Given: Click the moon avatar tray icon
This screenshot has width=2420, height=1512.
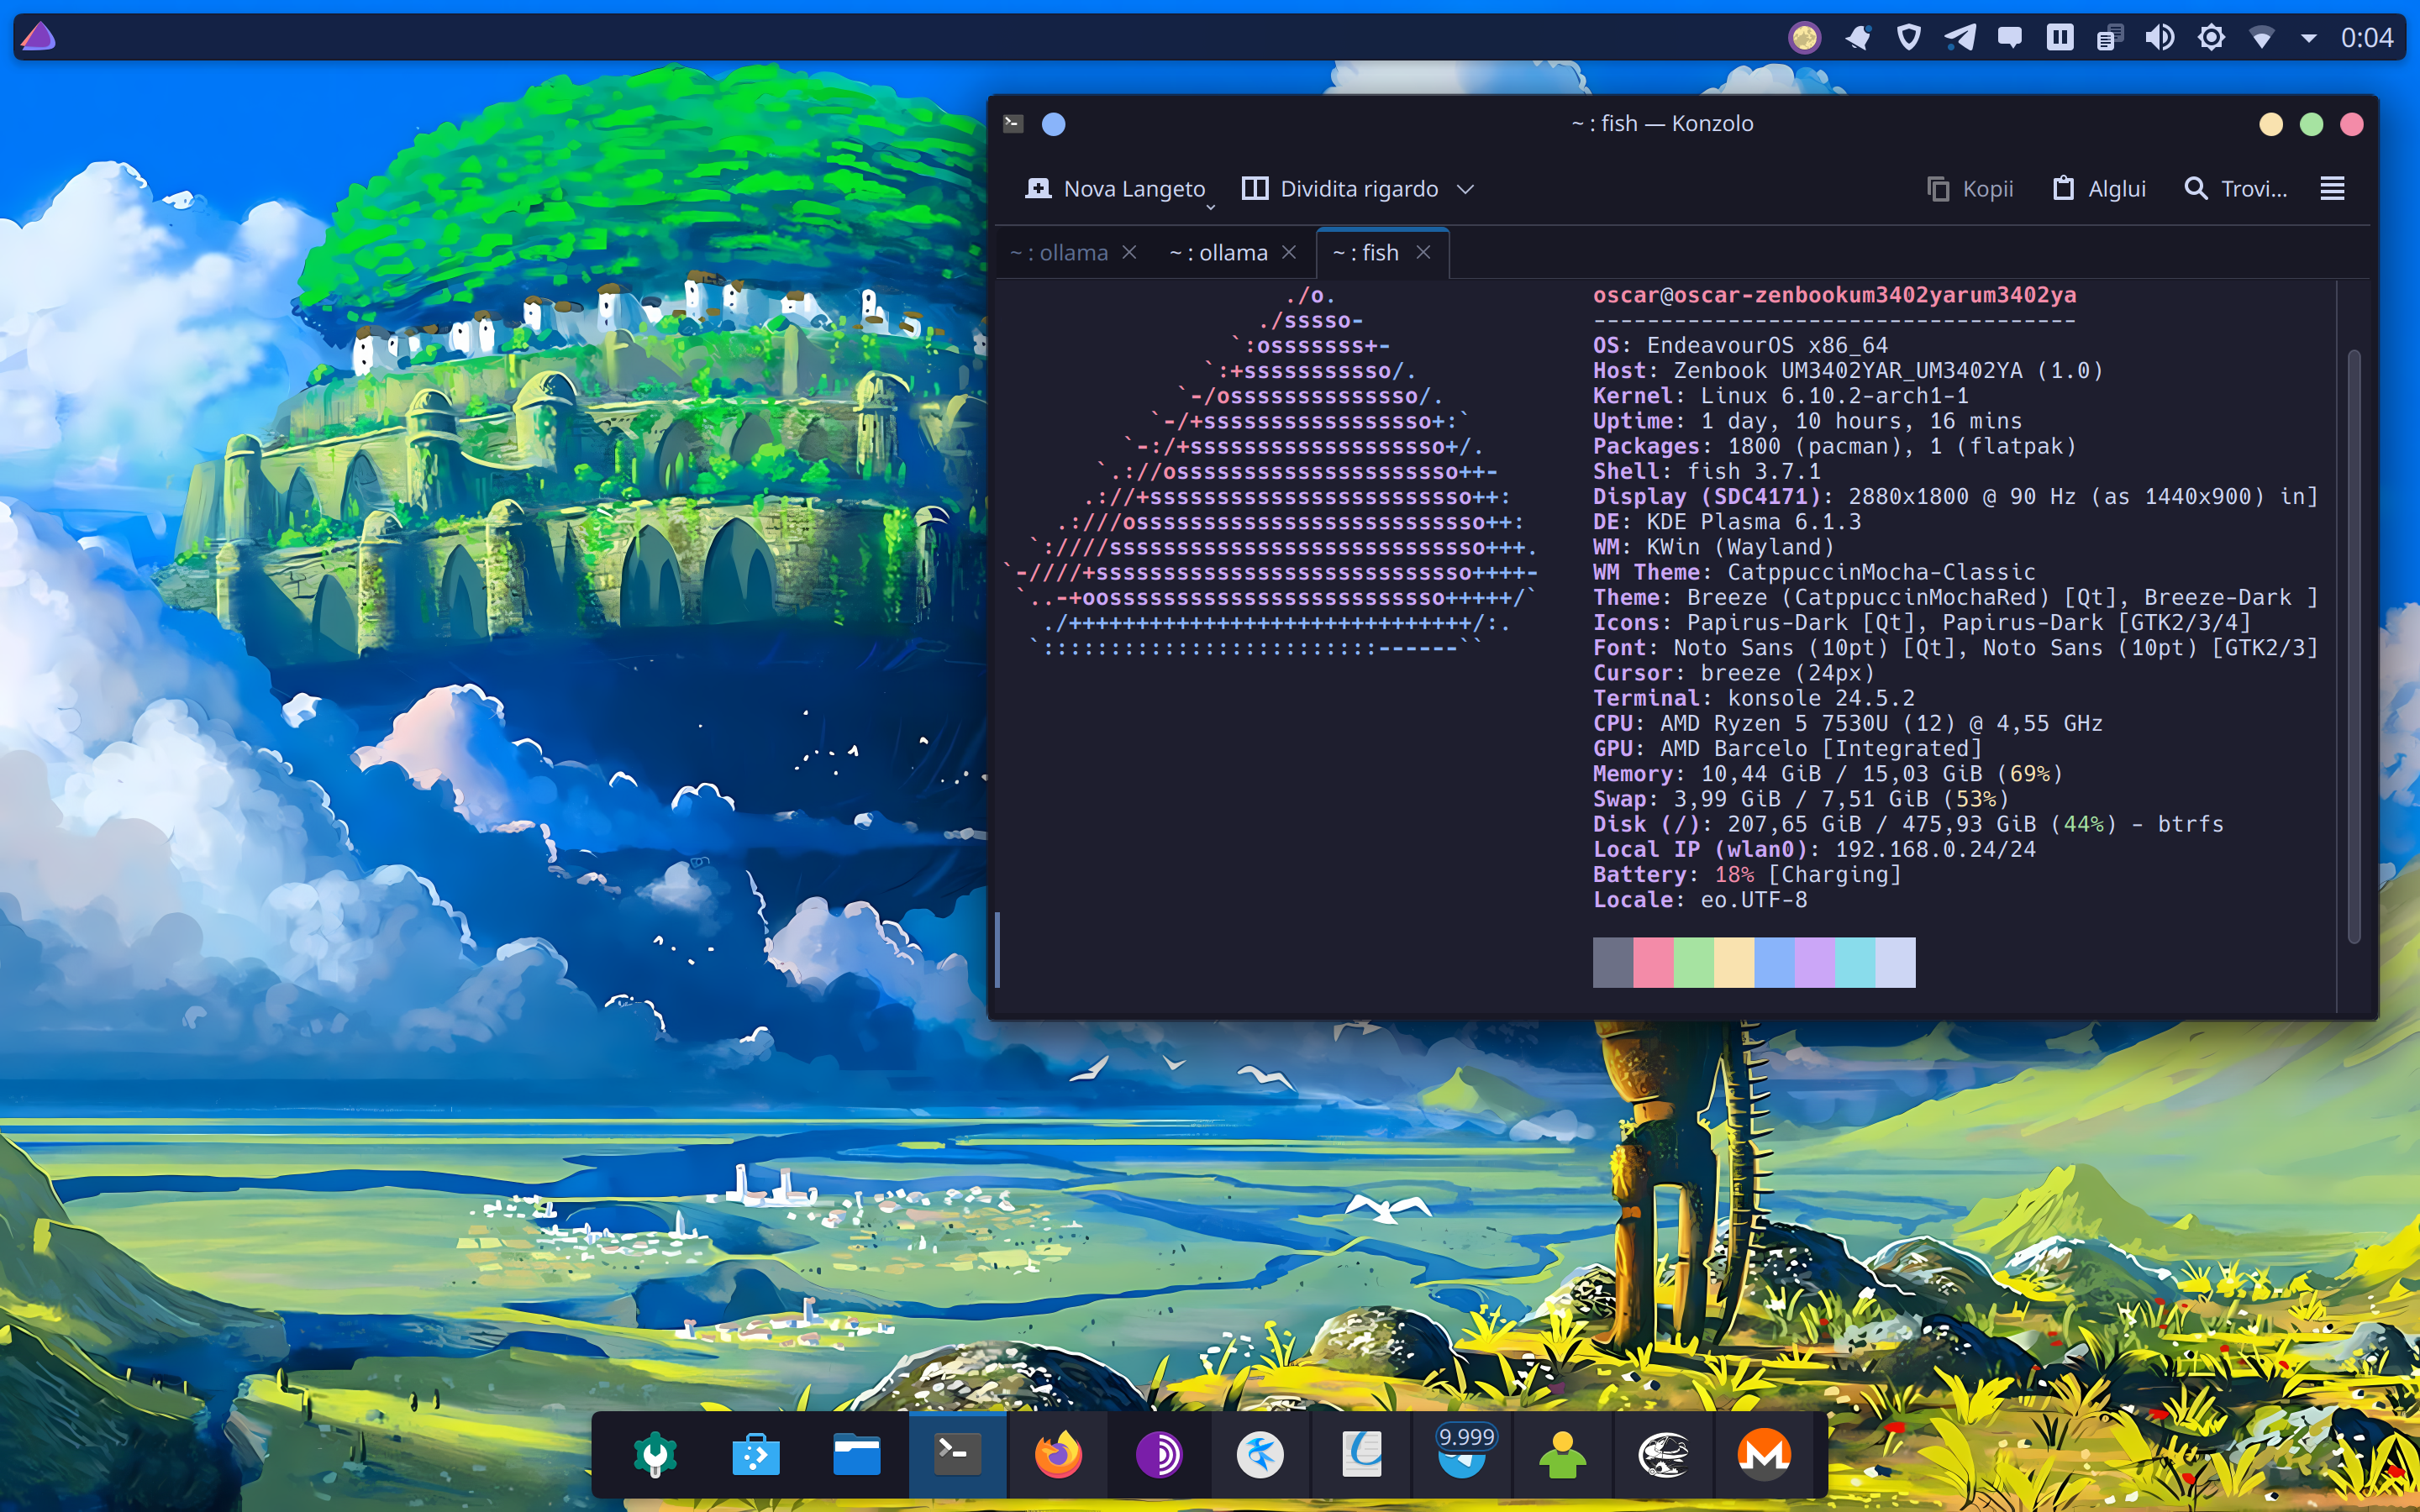Looking at the screenshot, I should click(1804, 37).
